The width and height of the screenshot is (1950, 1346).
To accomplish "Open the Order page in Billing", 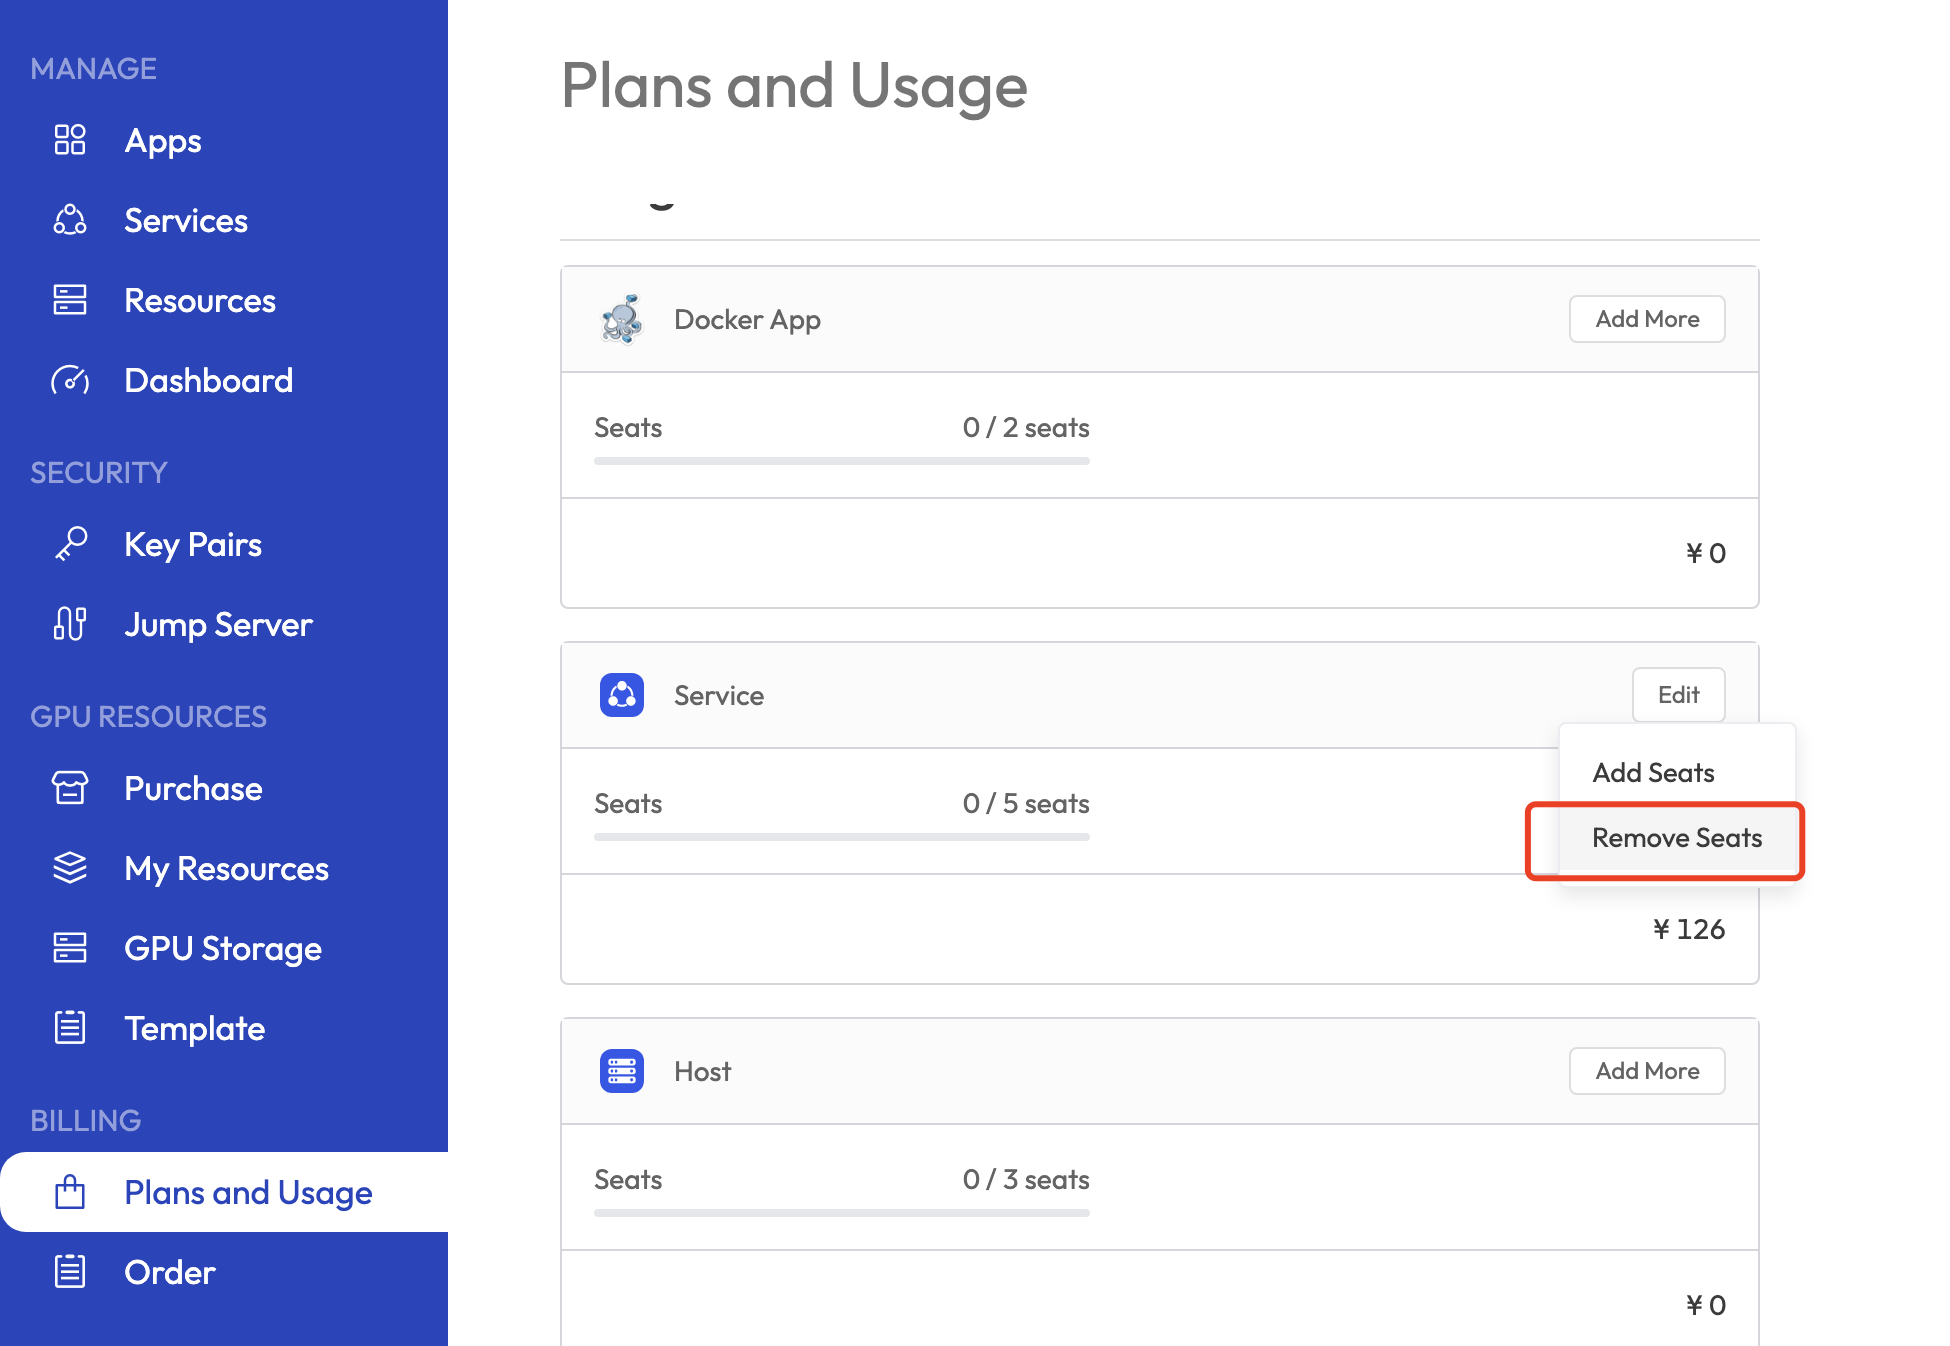I will tap(169, 1272).
